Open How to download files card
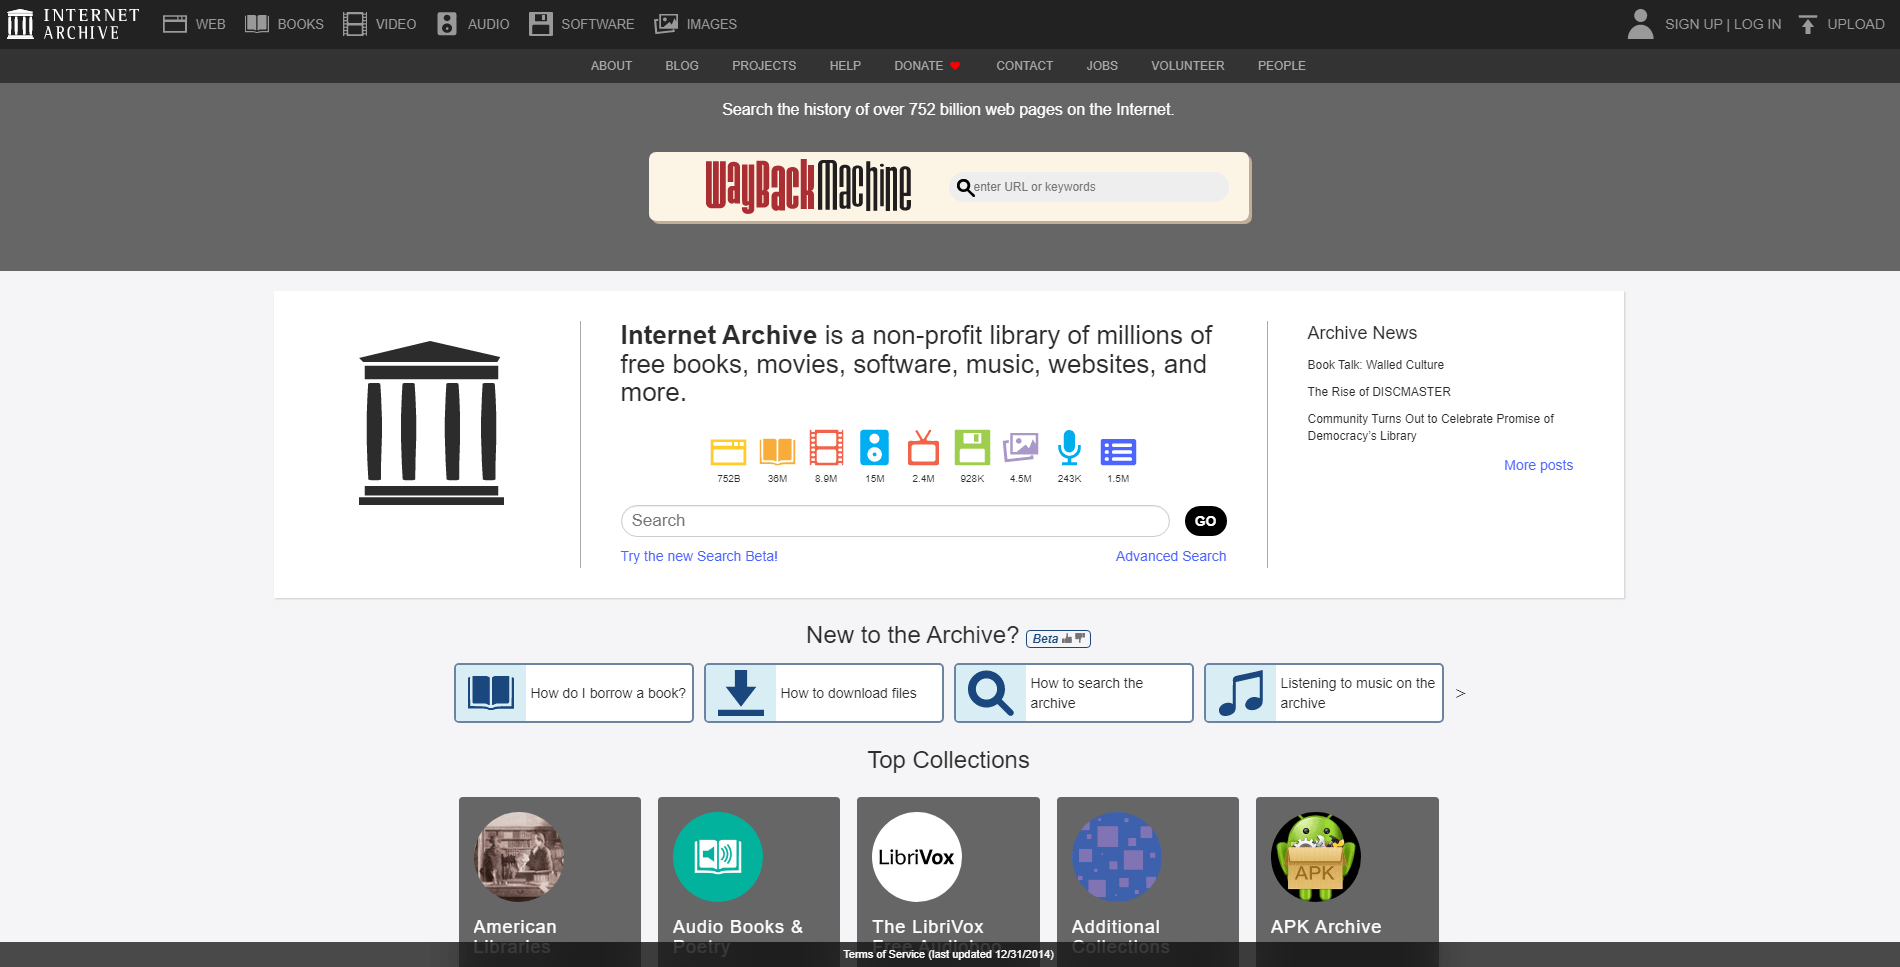The width and height of the screenshot is (1900, 967). pos(824,693)
